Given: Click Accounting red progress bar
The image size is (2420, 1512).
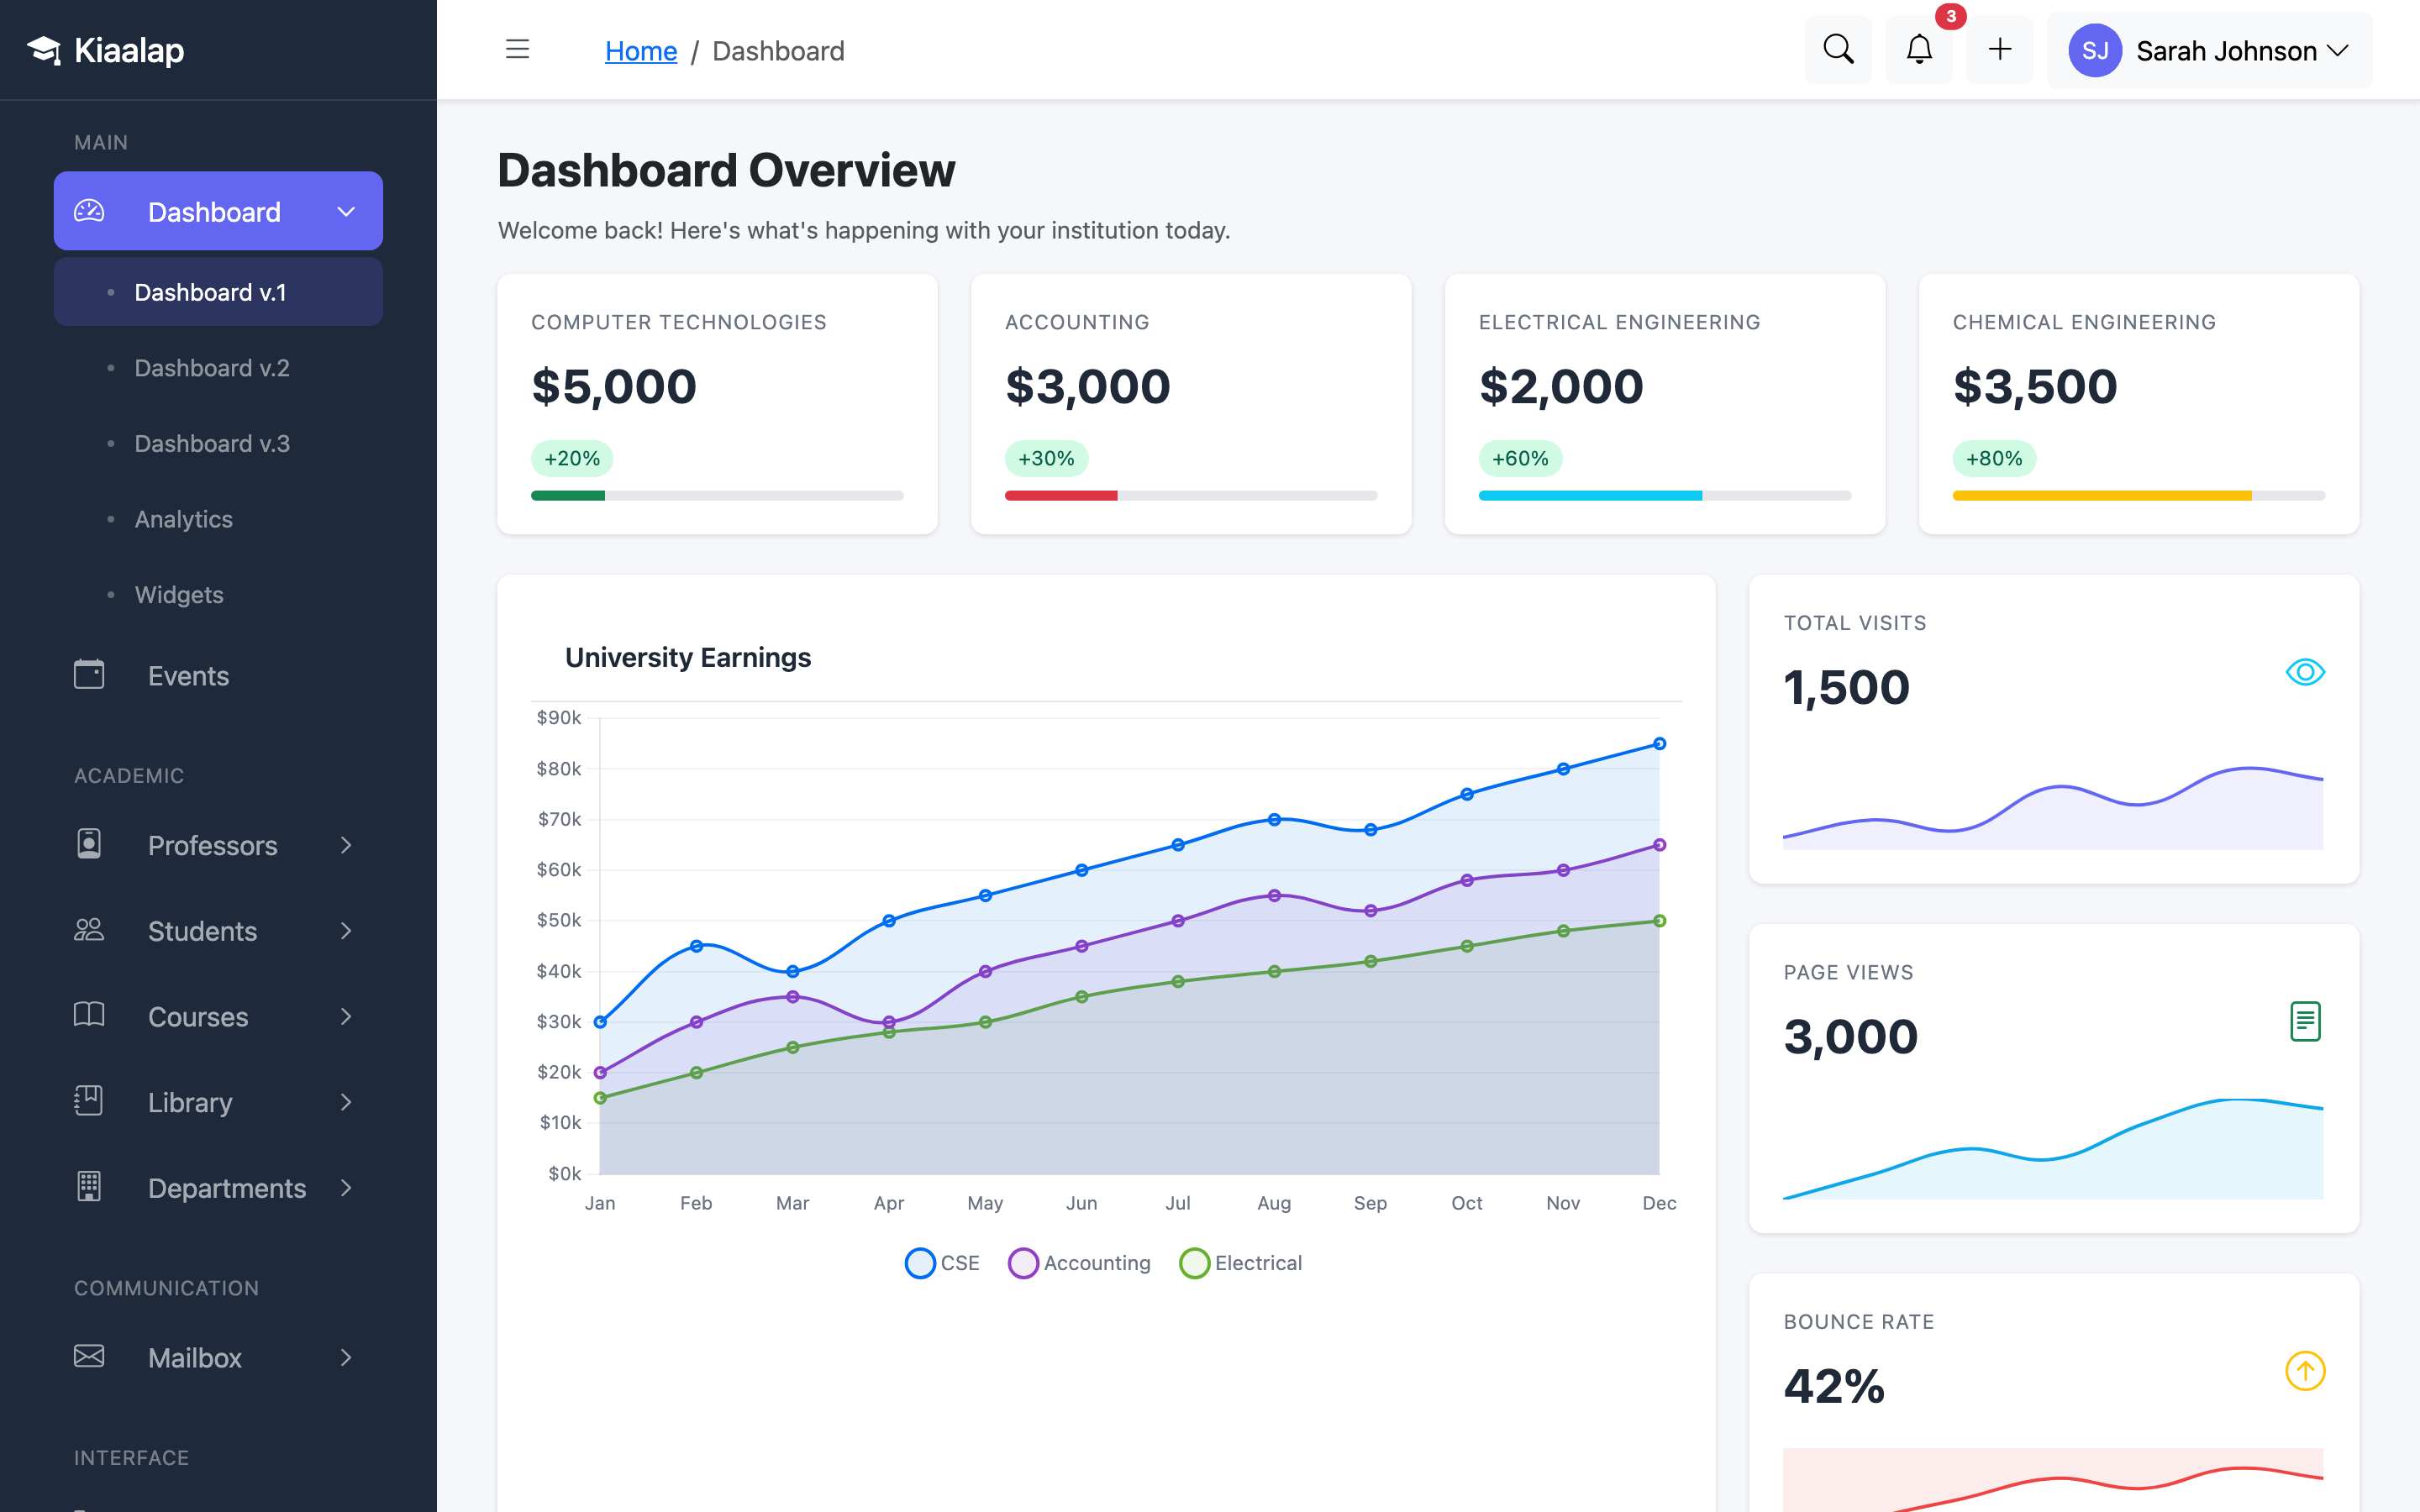Looking at the screenshot, I should (1061, 496).
